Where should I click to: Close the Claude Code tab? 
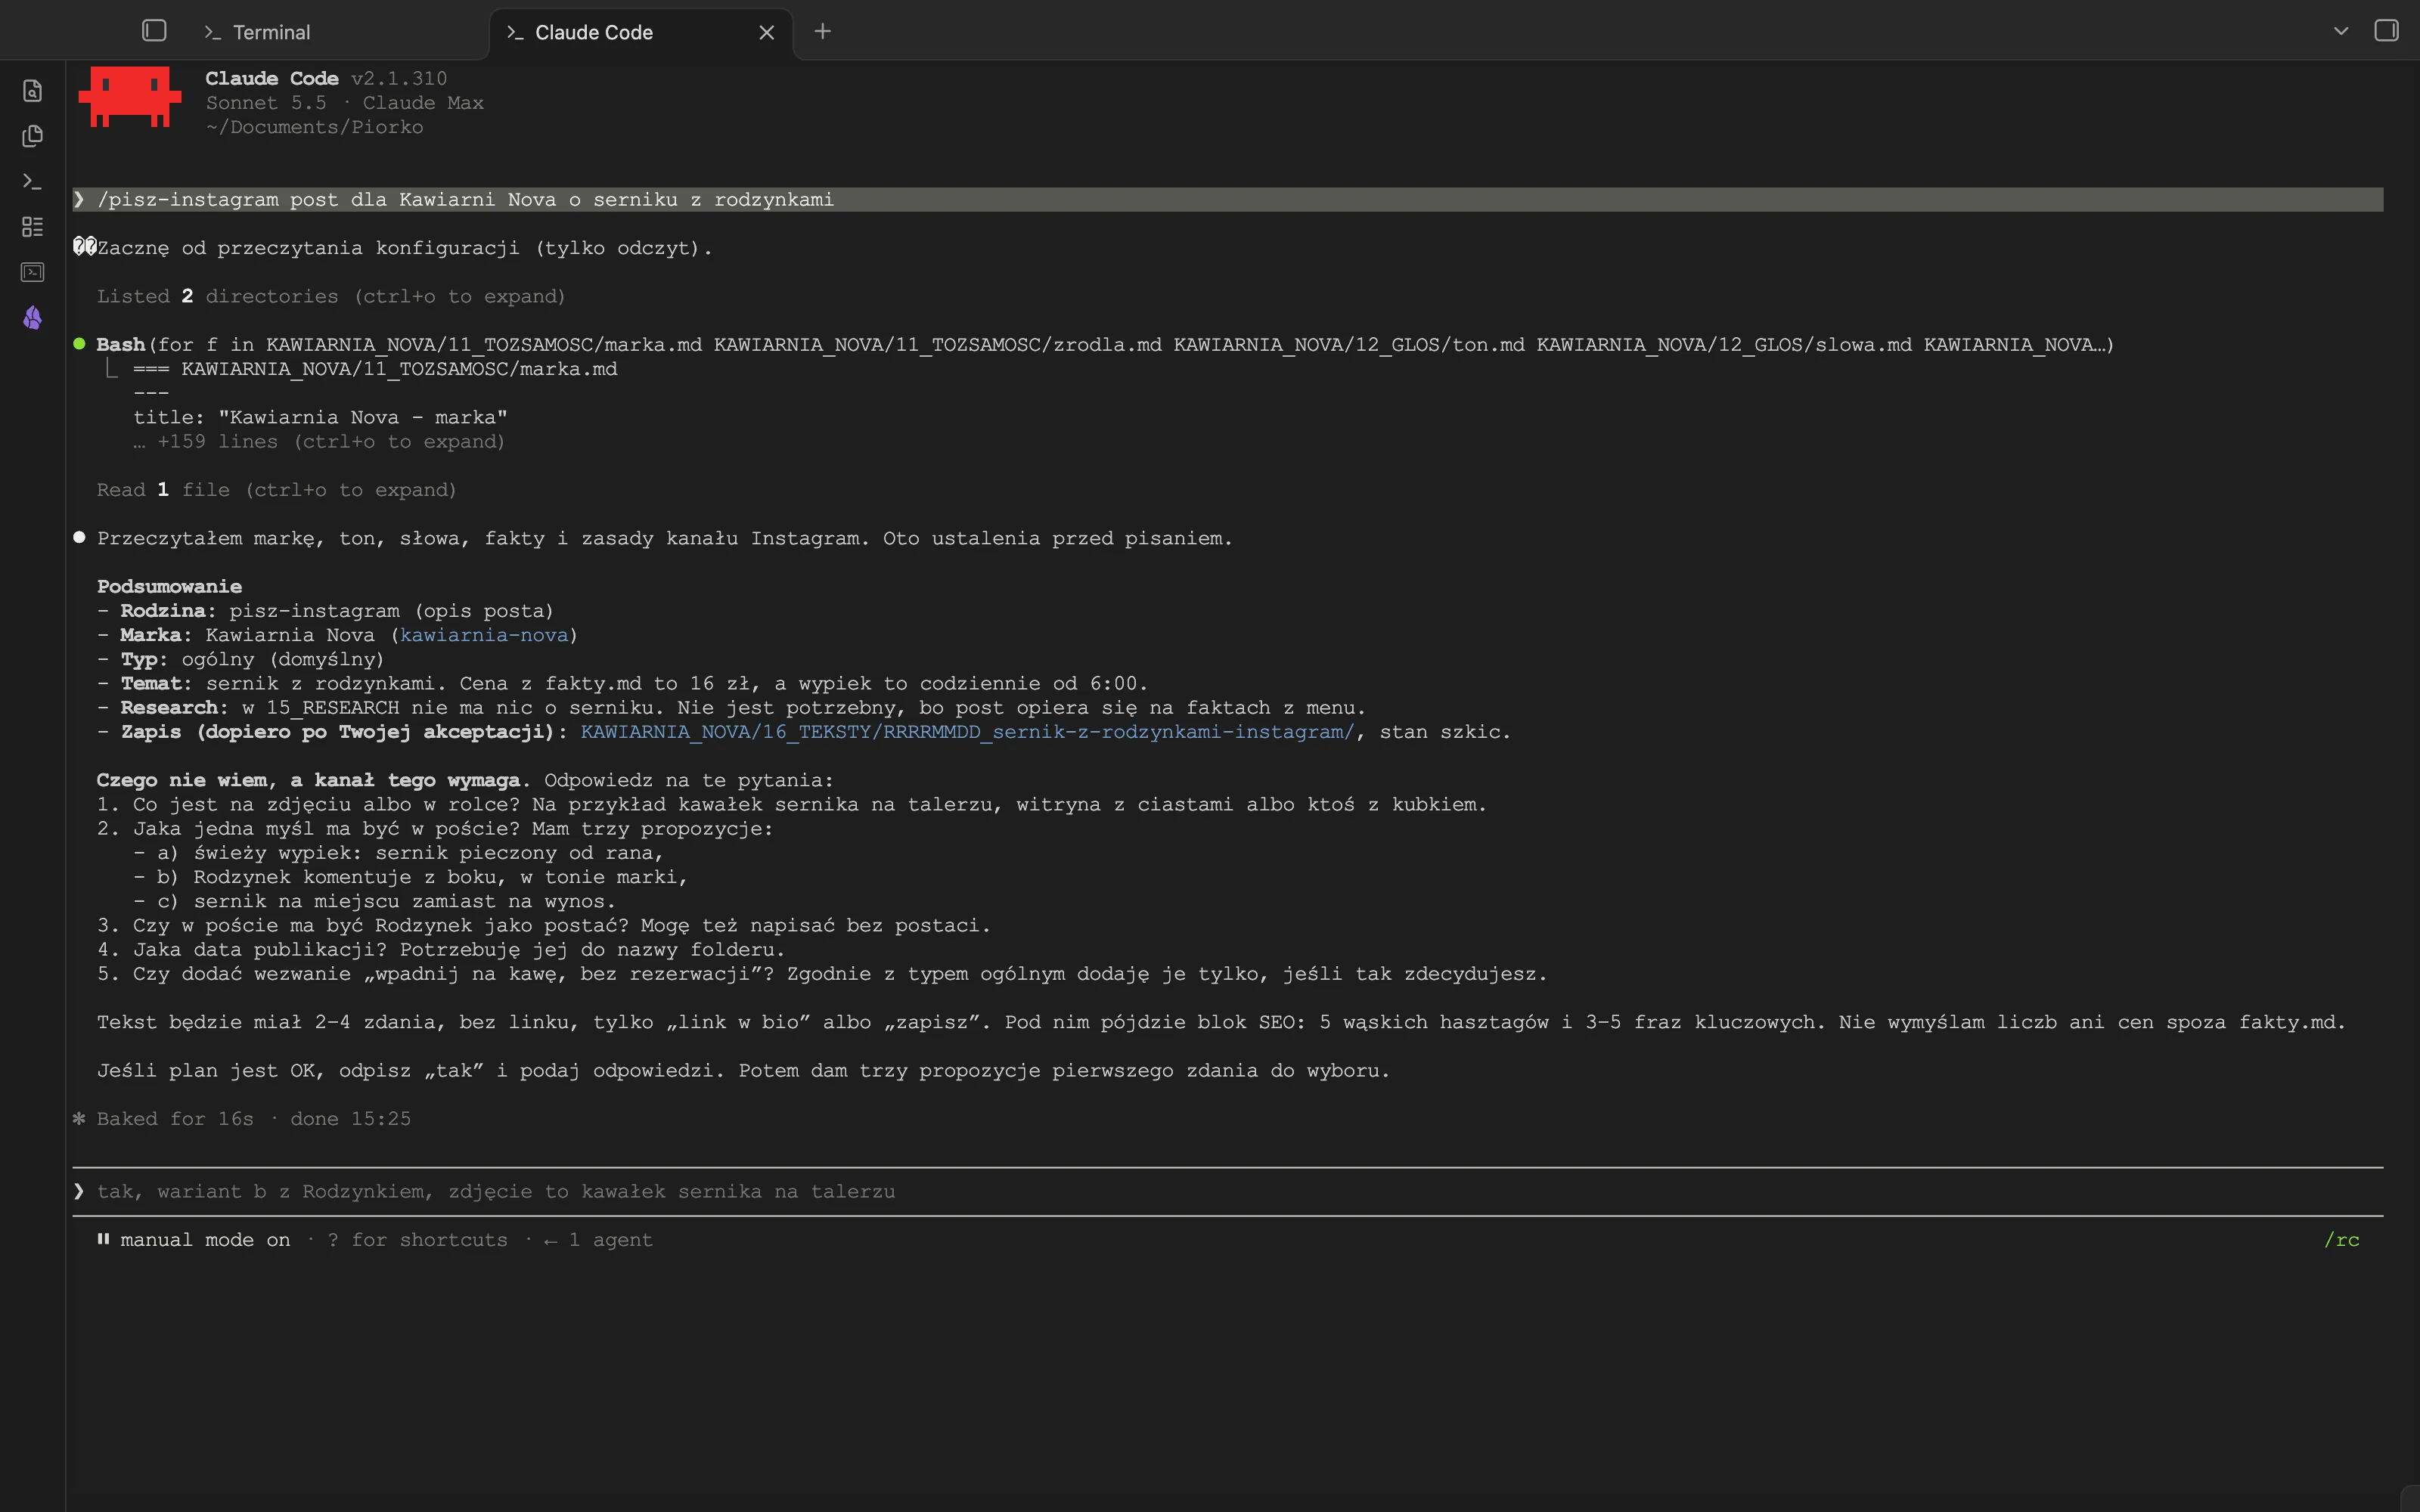click(767, 32)
